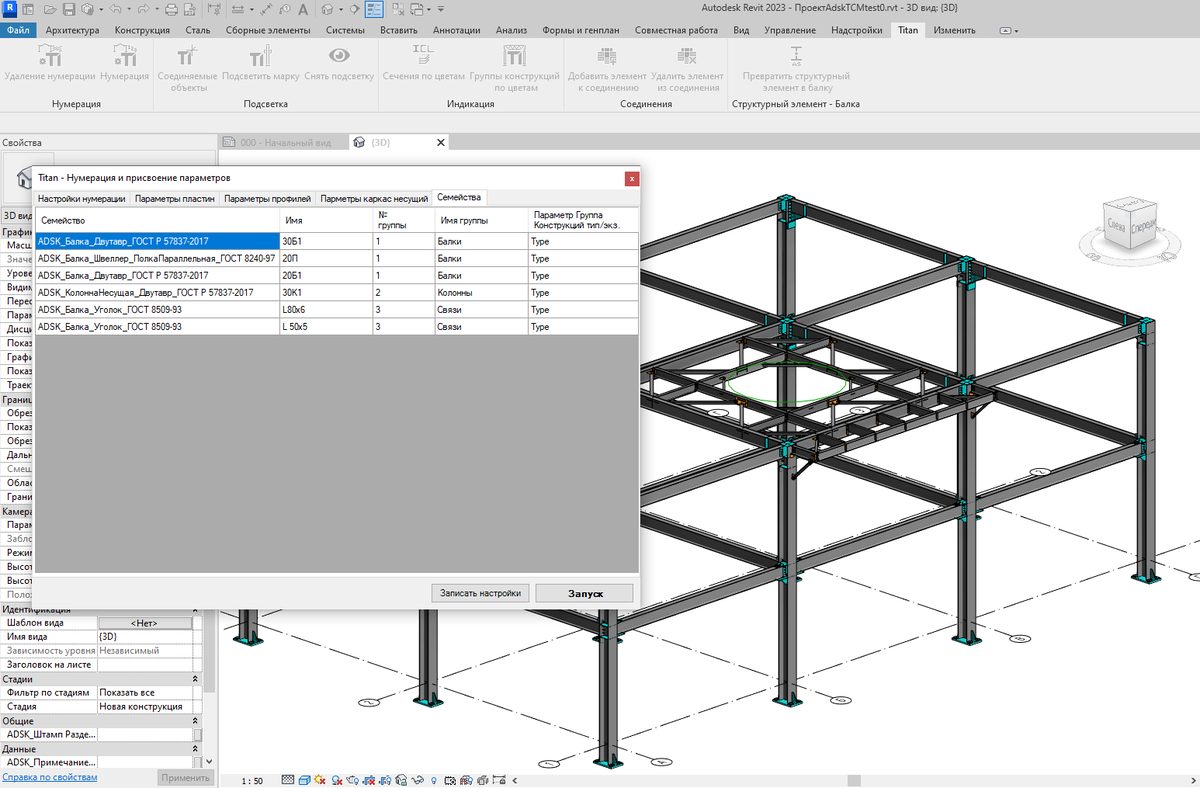Viewport: 1200px width, 788px height.
Task: Click the view scale 1 : 50
Action: point(251,780)
